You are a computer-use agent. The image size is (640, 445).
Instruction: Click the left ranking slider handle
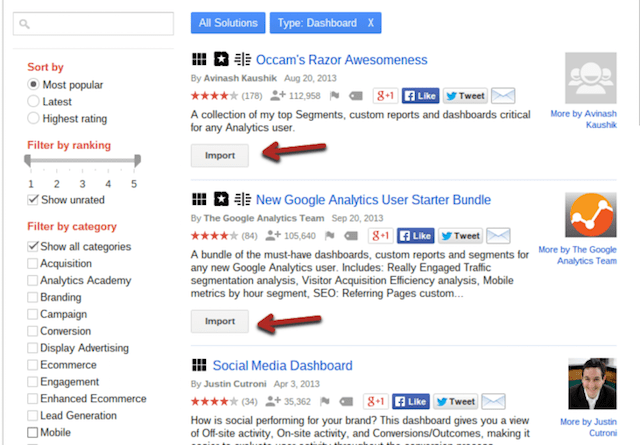pyautogui.click(x=27, y=160)
